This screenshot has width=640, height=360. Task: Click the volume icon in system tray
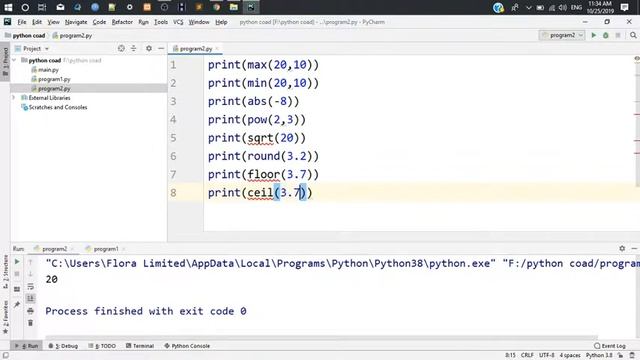563,7
